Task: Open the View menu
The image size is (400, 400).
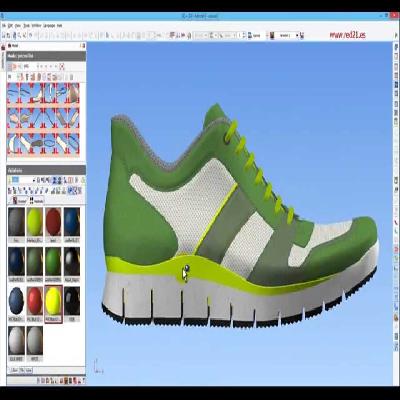Action: 18,26
